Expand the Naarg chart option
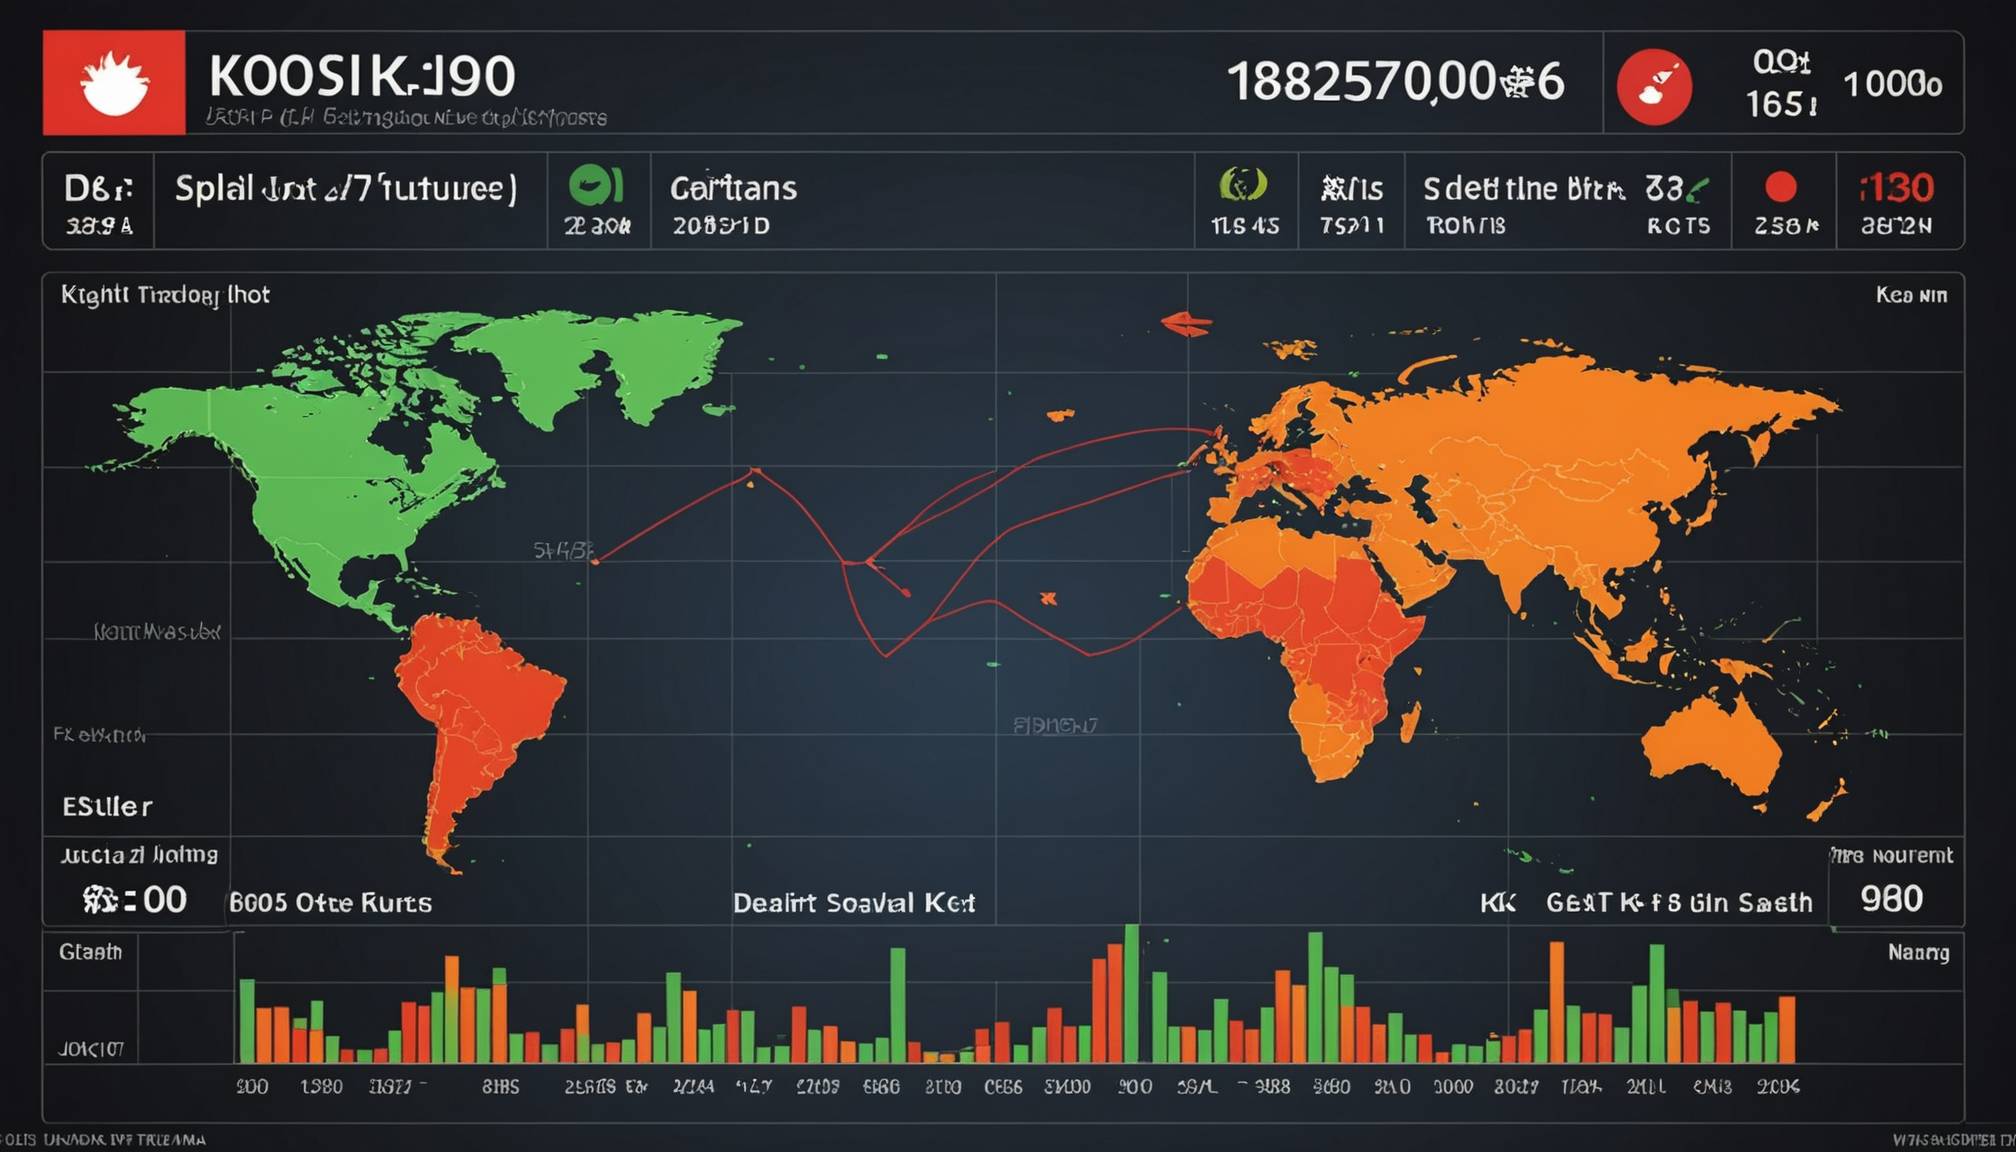Screen dimensions: 2016x1152 pyautogui.click(x=1918, y=953)
